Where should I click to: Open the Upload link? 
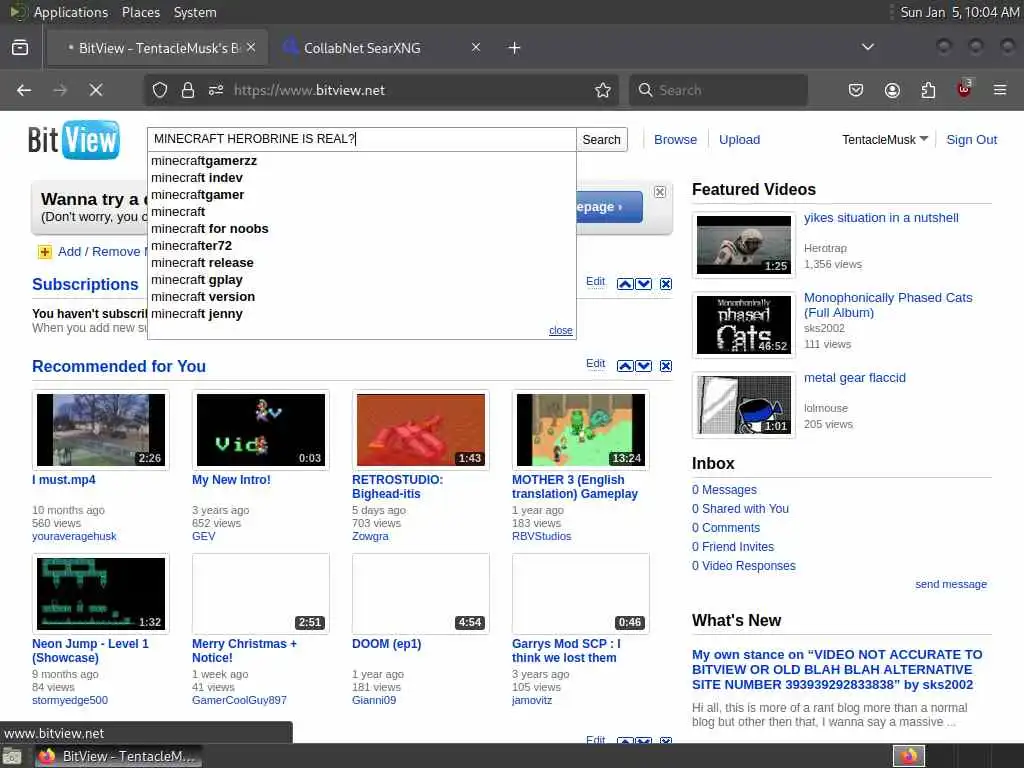[739, 140]
